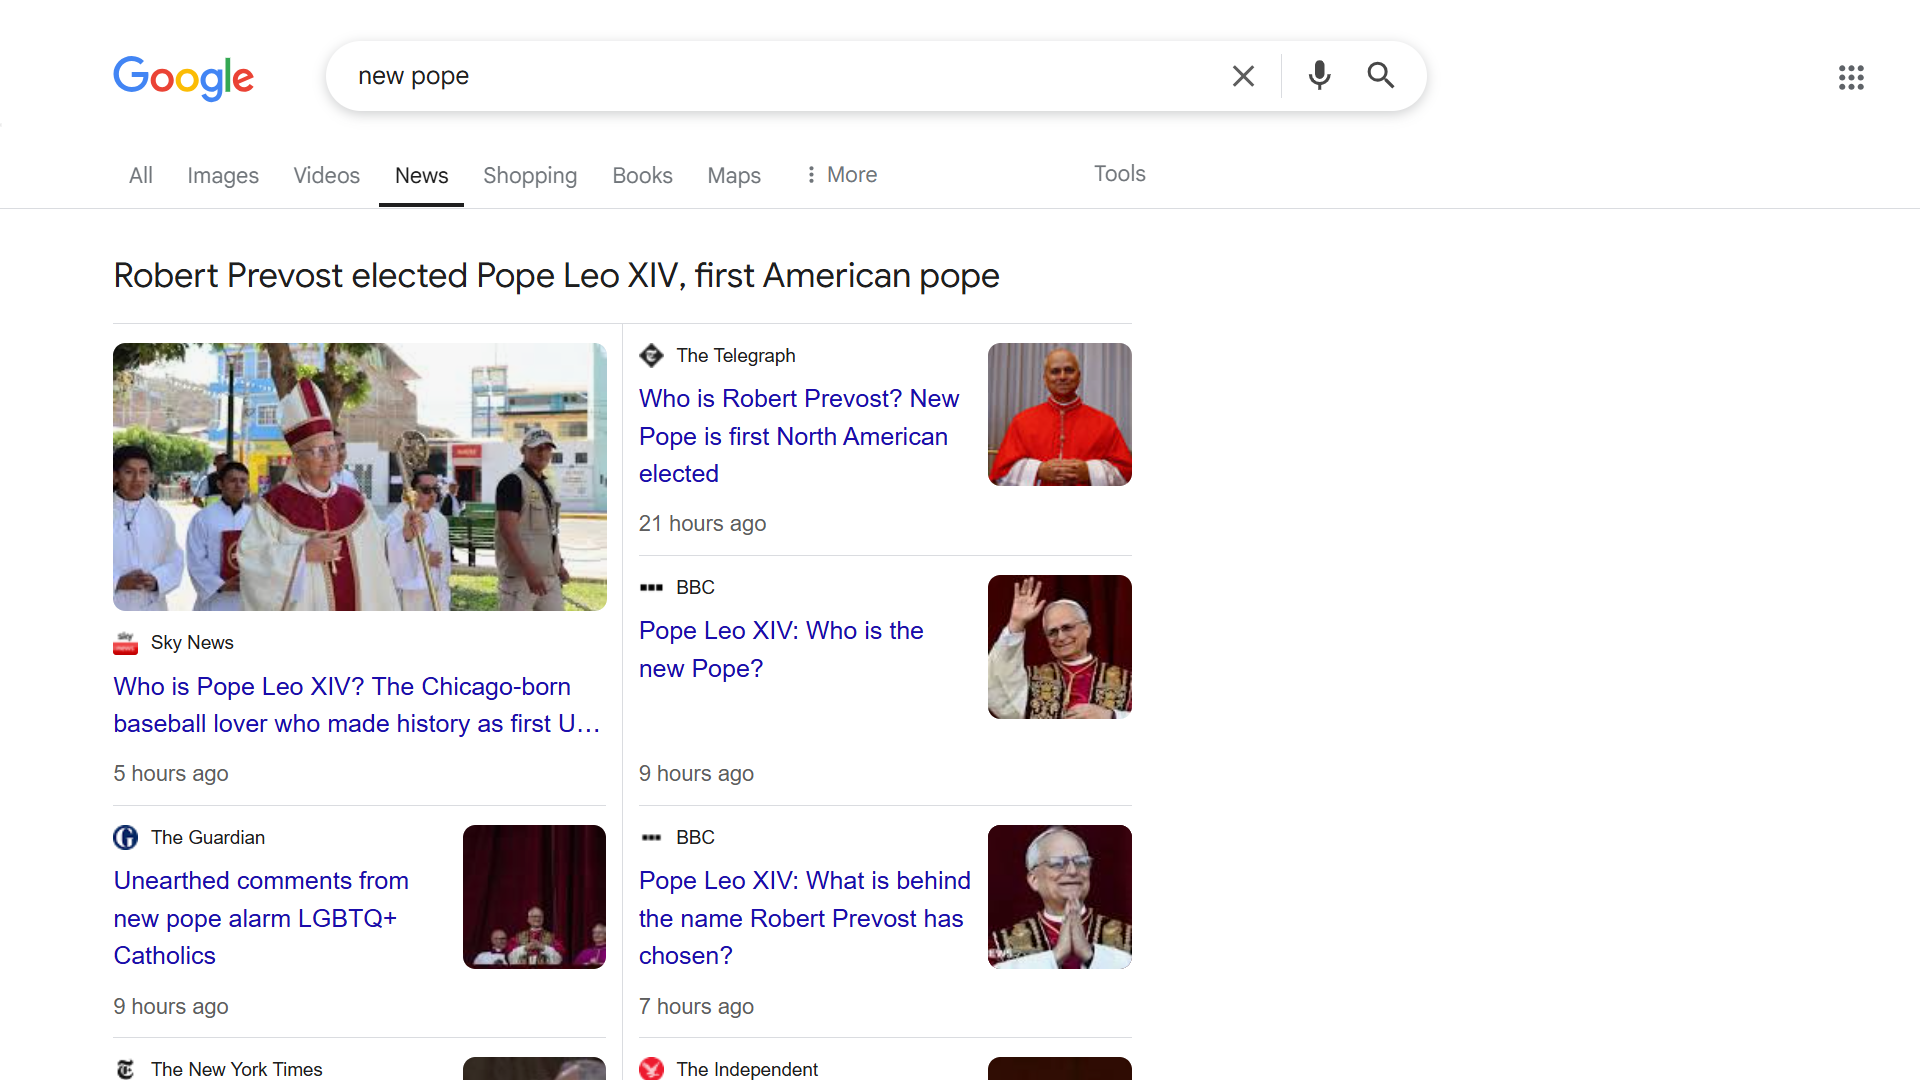This screenshot has width=1920, height=1080.
Task: Click '5 hours ago' timestamp
Action: (171, 774)
